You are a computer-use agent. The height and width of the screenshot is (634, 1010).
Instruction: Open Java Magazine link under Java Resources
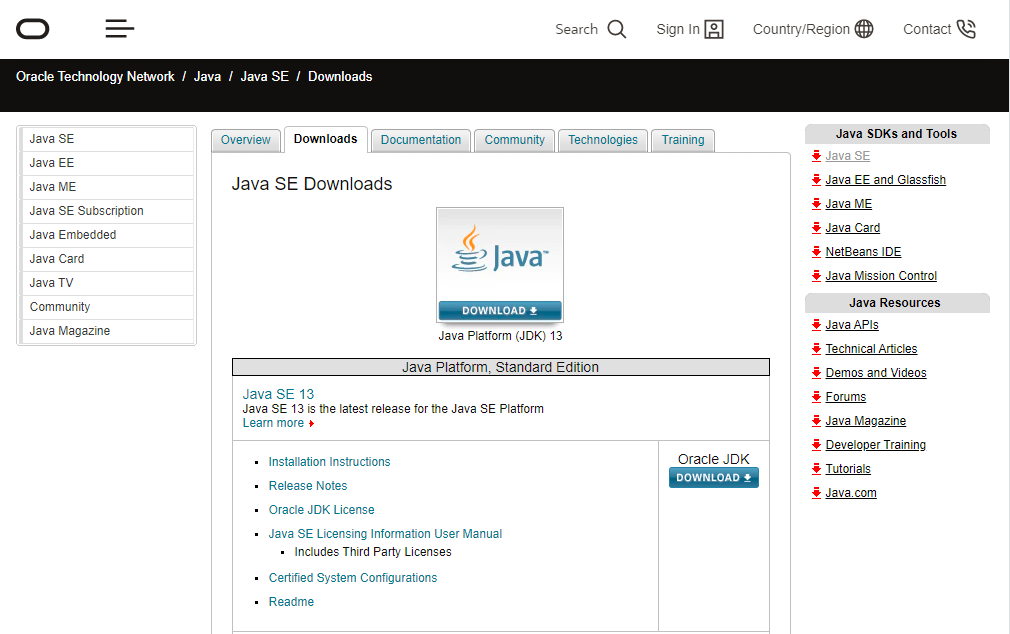[x=866, y=421]
